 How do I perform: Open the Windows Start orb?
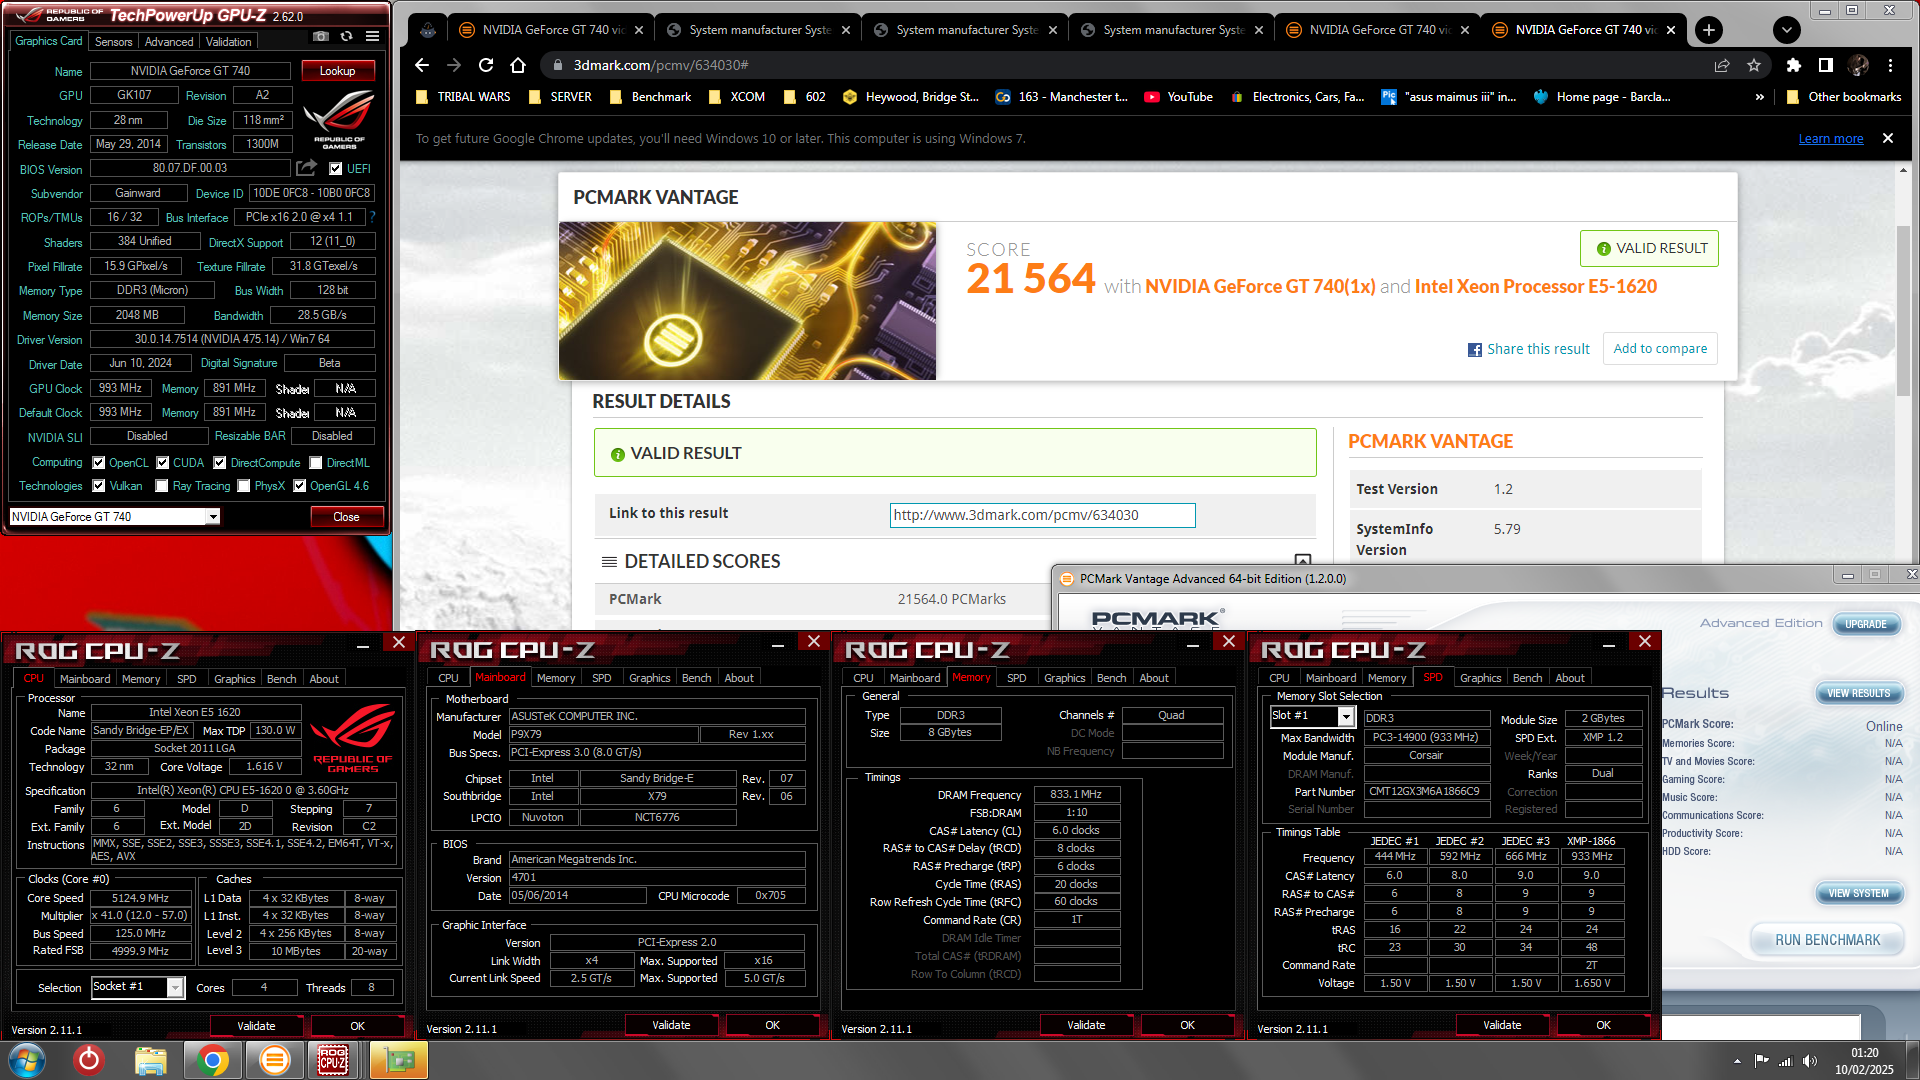27,1060
